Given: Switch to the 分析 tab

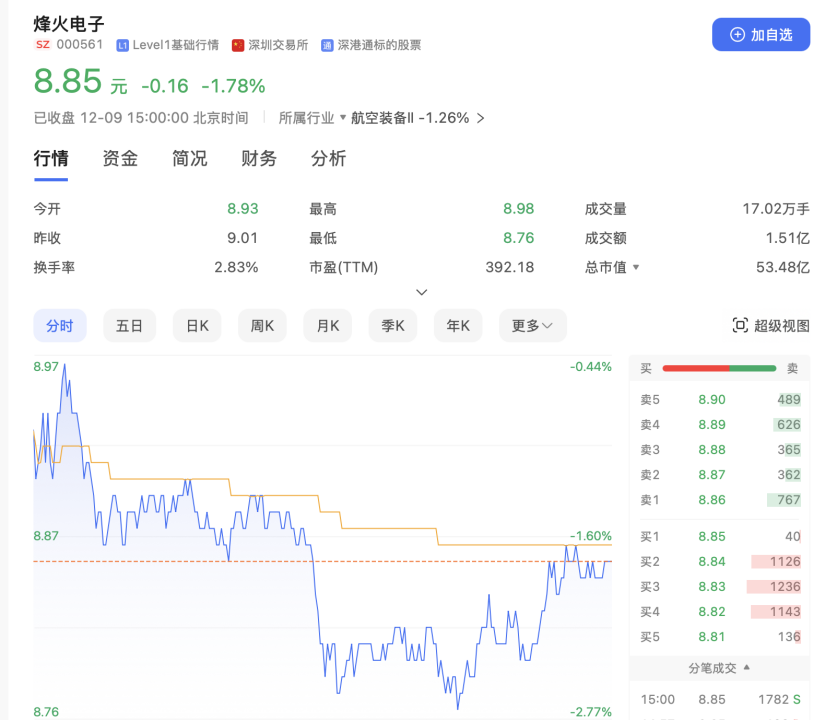Looking at the screenshot, I should pyautogui.click(x=328, y=158).
